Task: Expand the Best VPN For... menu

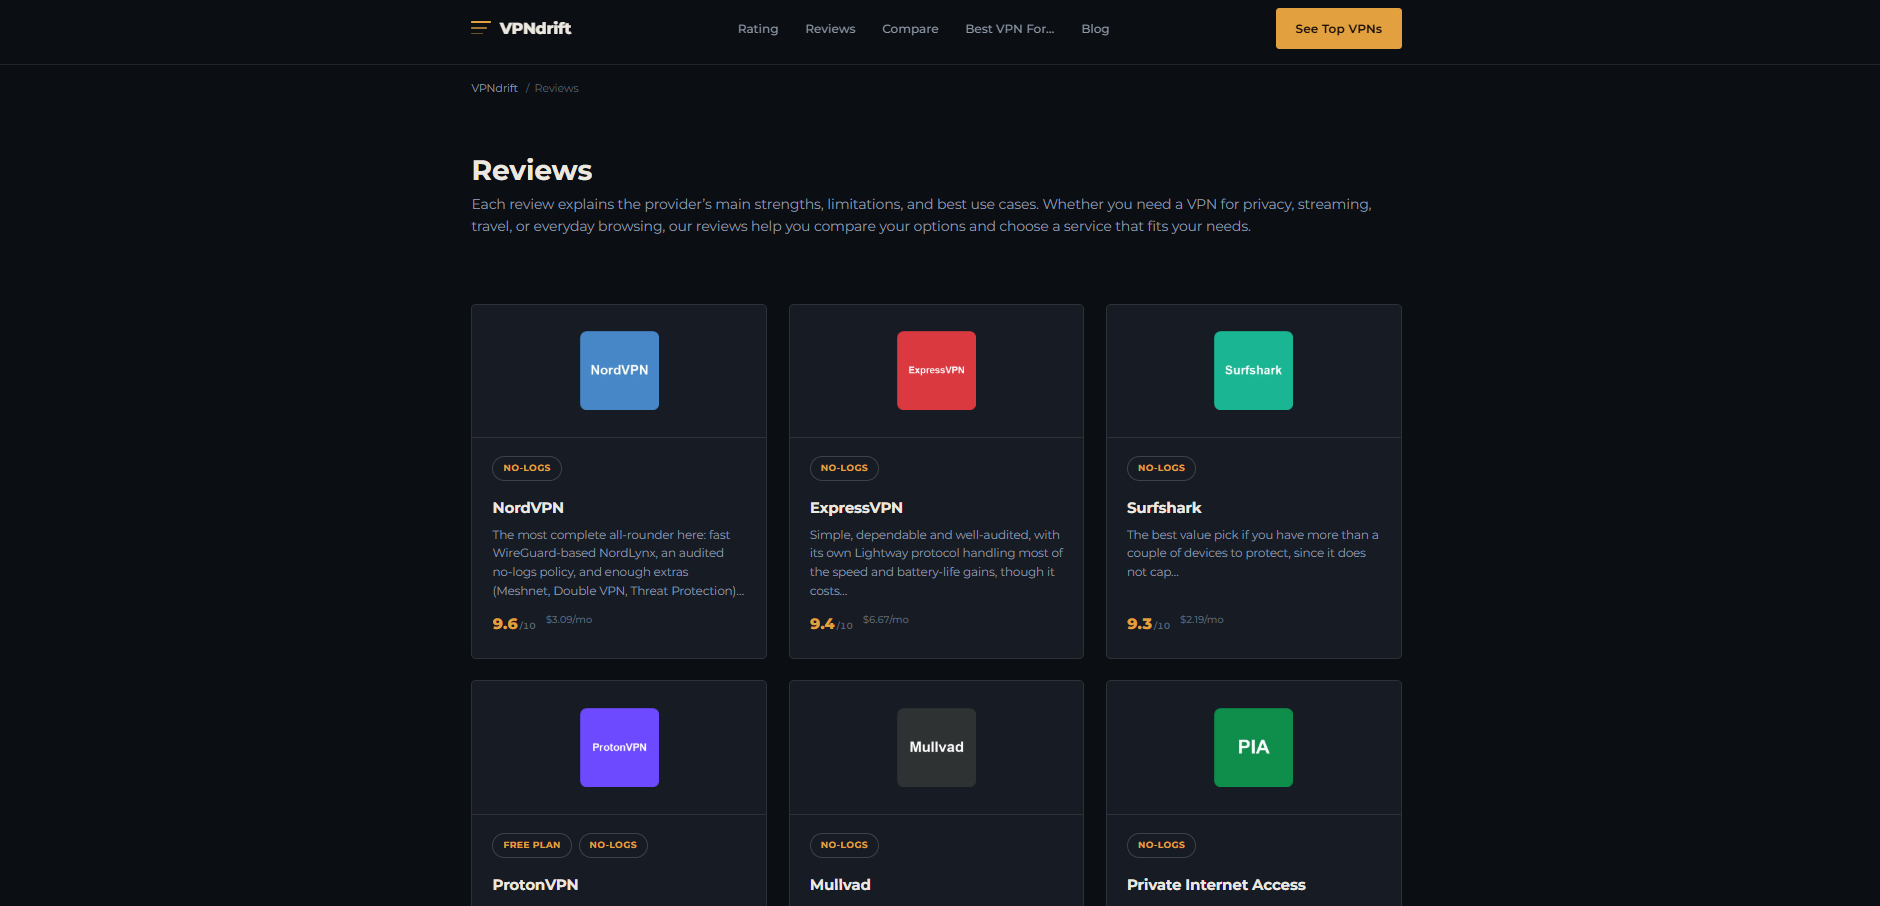Action: (x=1009, y=29)
